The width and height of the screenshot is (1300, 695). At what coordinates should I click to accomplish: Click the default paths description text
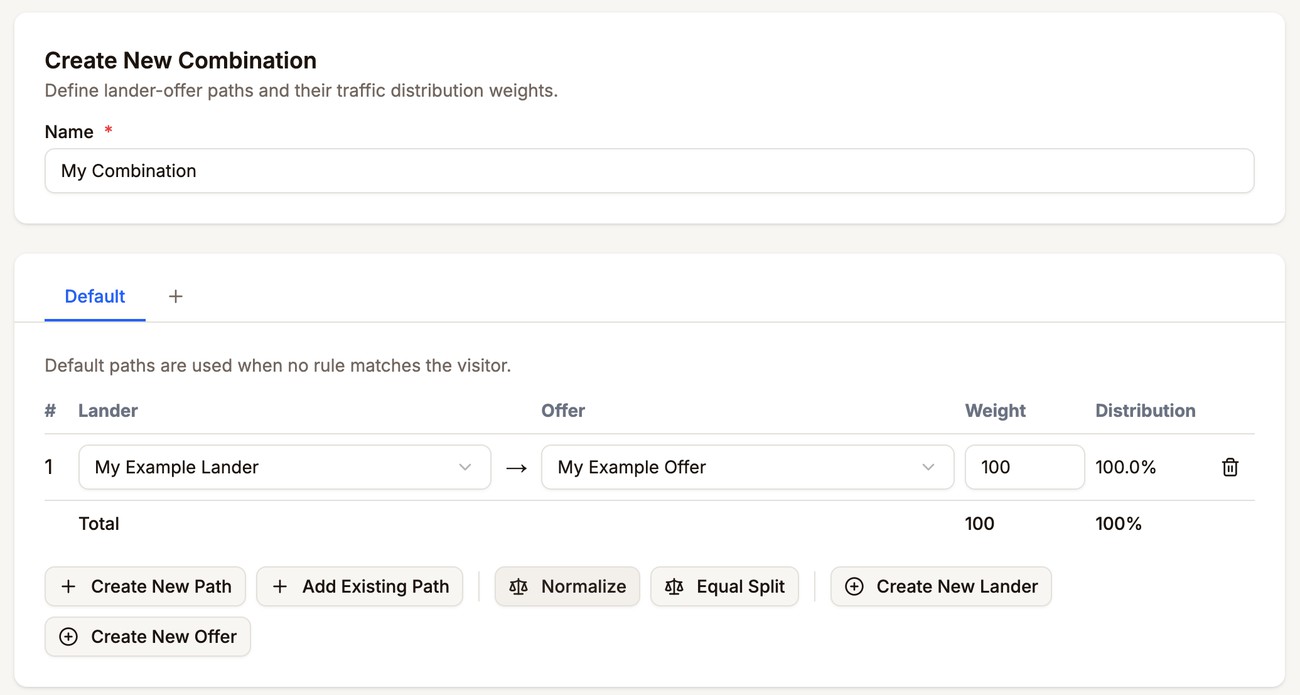(x=278, y=365)
